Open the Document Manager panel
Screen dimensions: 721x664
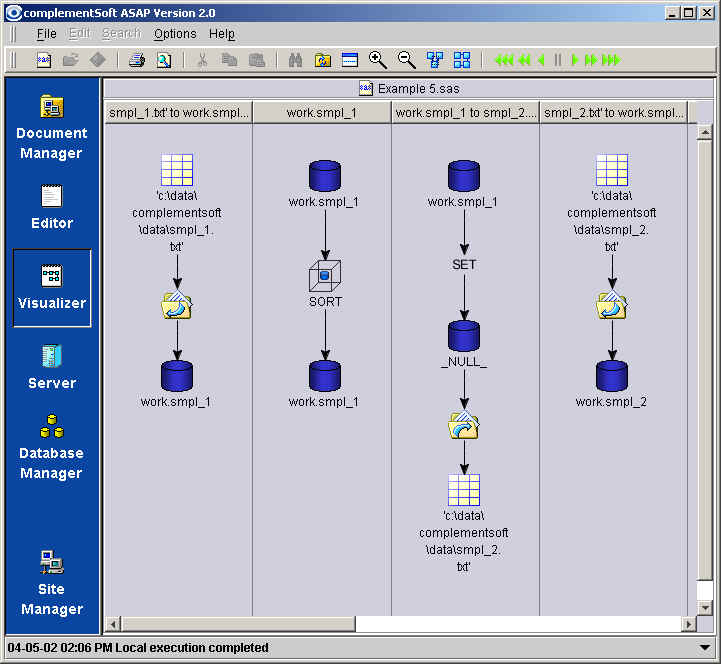click(x=52, y=127)
